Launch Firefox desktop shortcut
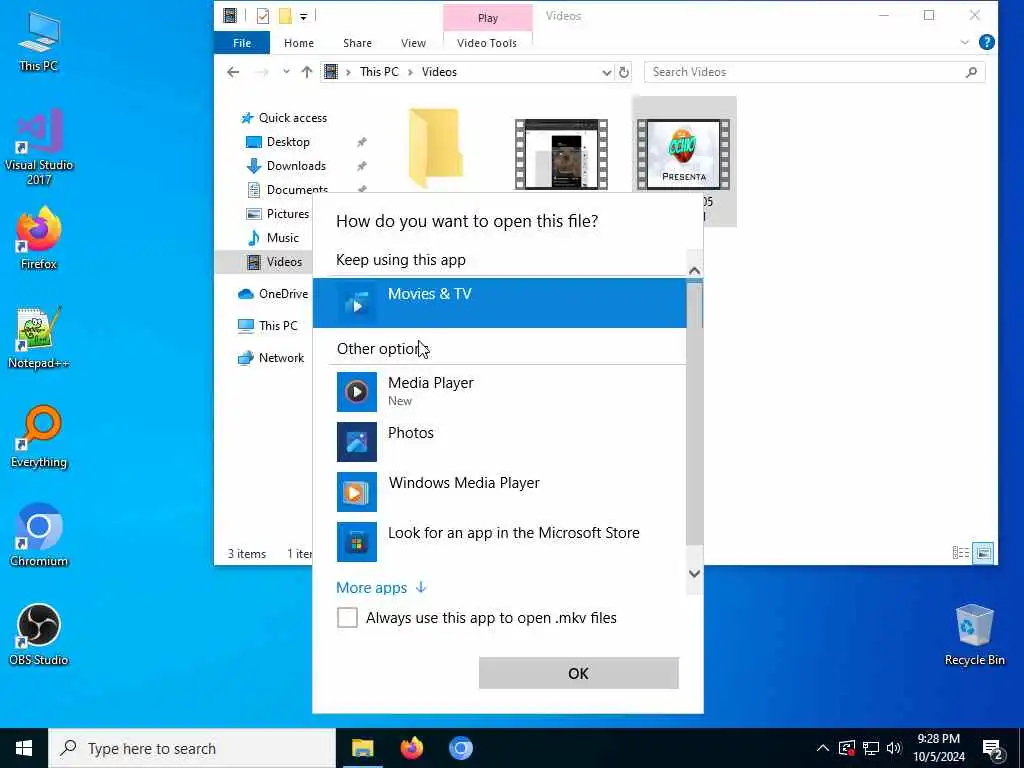The height and width of the screenshot is (768, 1024). [39, 238]
